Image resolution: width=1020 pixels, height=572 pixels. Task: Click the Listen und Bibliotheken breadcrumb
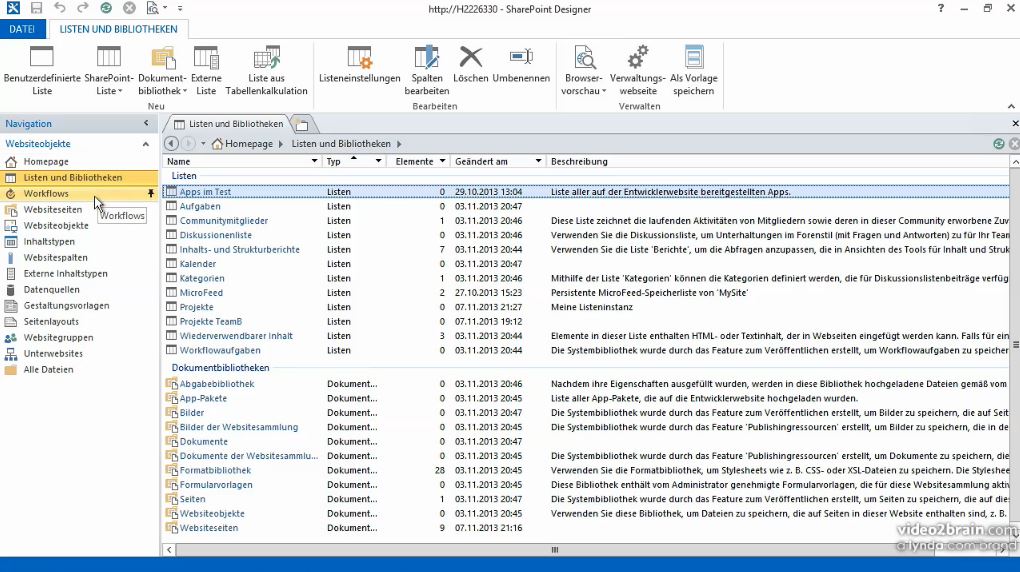coord(341,143)
